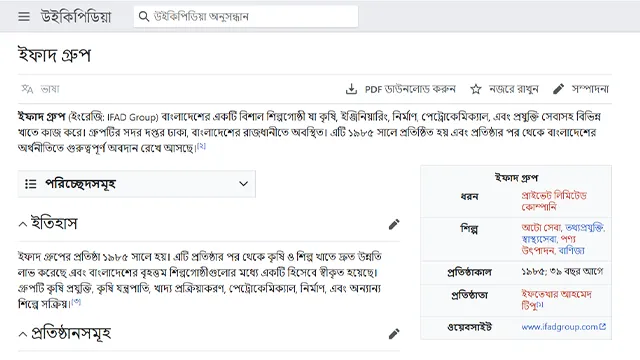The image size is (640, 360).
Task: Open the reference [২] citation link
Action: tap(201, 146)
